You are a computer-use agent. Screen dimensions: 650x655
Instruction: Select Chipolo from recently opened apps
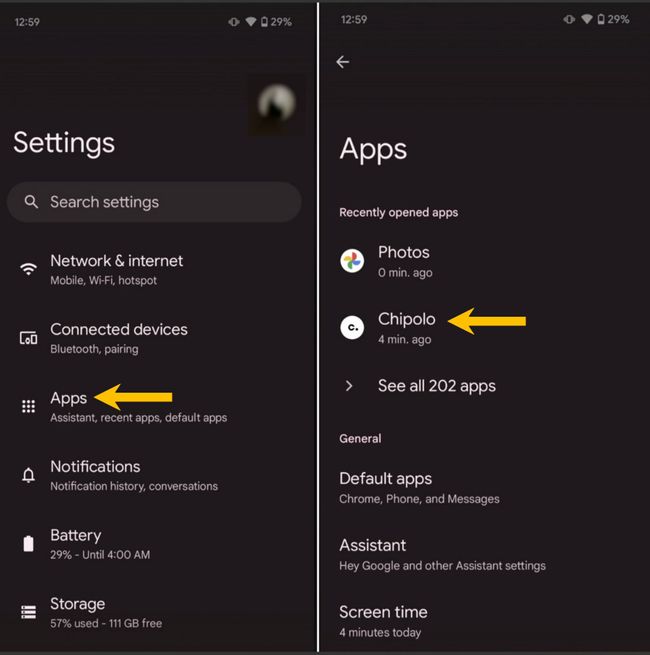click(484, 328)
